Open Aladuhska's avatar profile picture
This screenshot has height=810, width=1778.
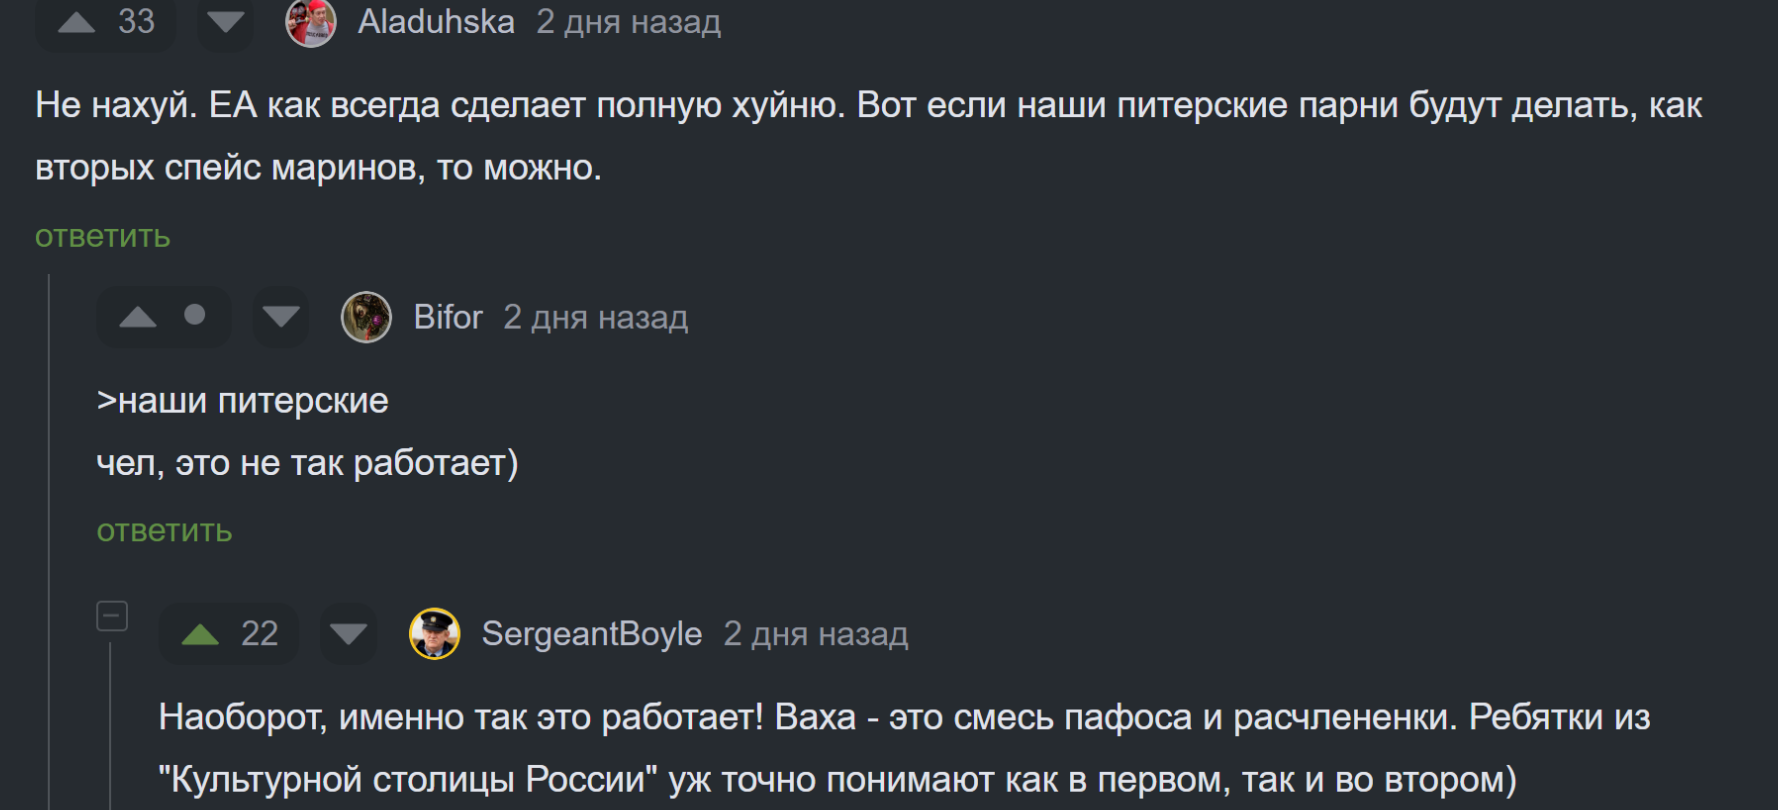[311, 22]
